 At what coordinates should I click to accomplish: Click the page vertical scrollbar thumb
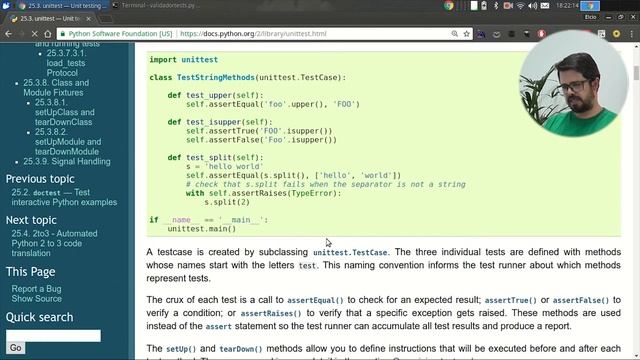[636, 73]
